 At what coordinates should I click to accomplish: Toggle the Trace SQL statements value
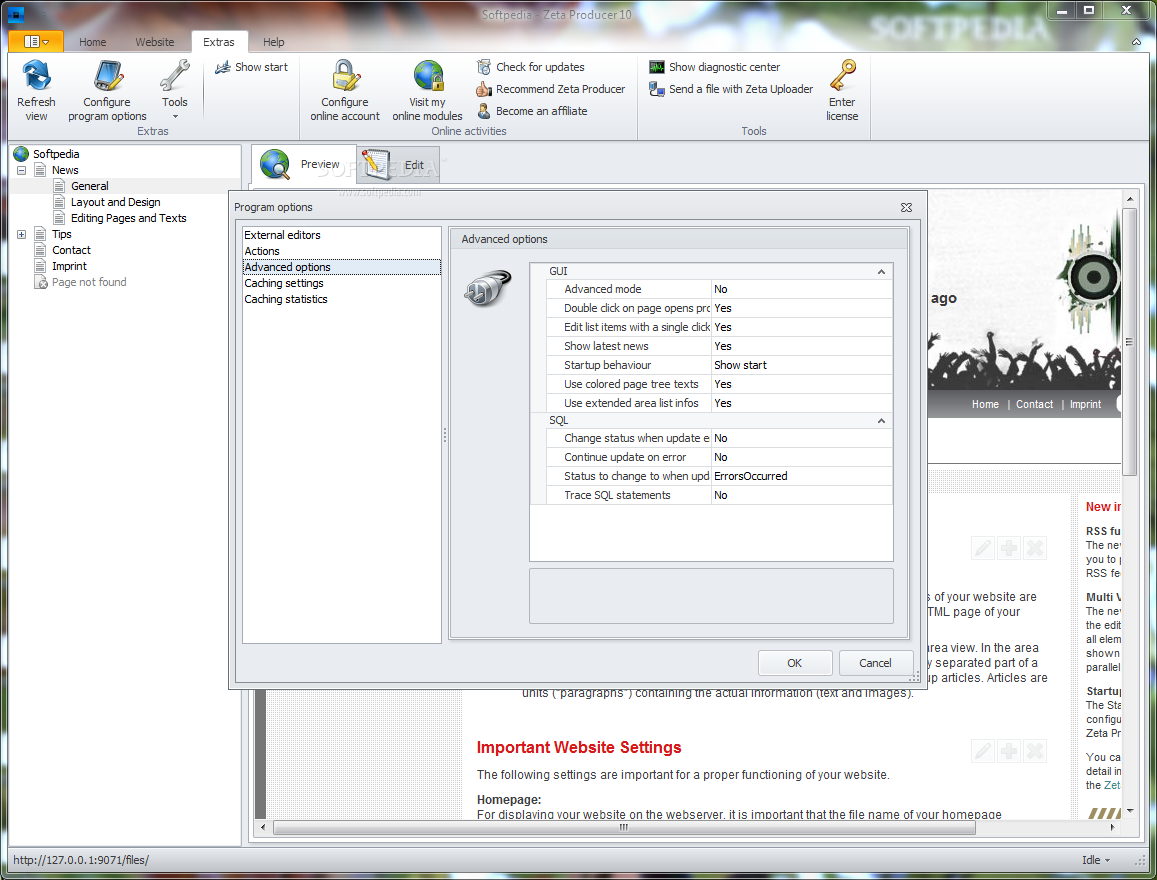pos(801,496)
